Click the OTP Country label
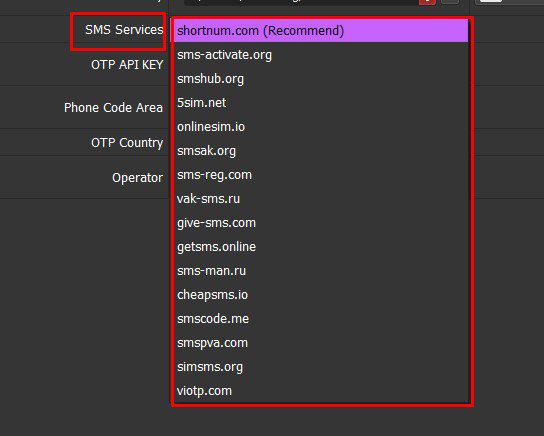The width and height of the screenshot is (544, 436). [127, 143]
